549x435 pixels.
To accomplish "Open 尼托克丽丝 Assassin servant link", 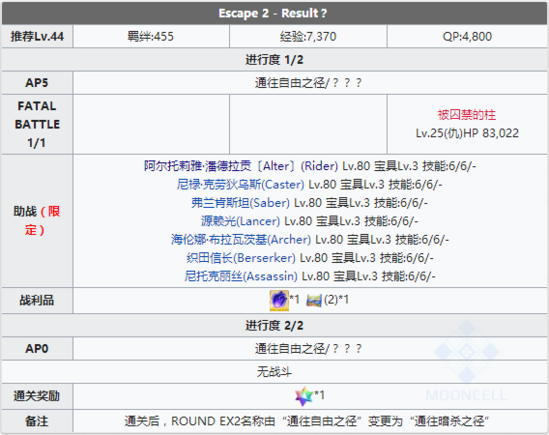I will tap(241, 276).
